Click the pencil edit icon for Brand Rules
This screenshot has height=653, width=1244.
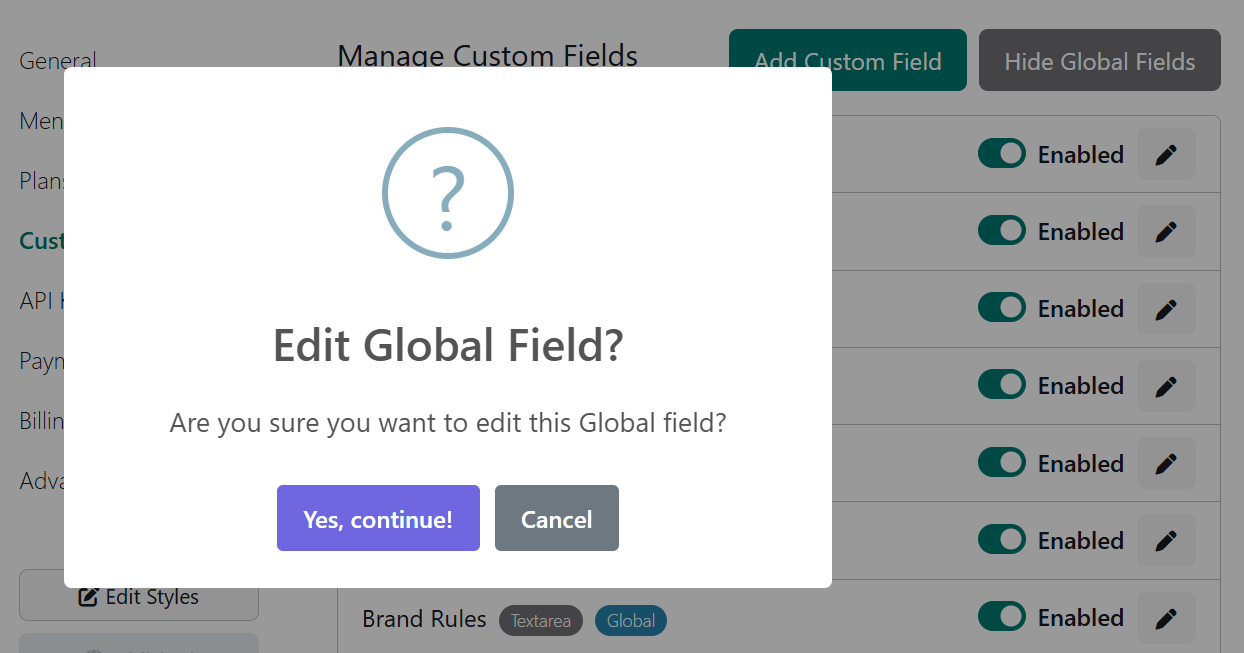point(1166,618)
